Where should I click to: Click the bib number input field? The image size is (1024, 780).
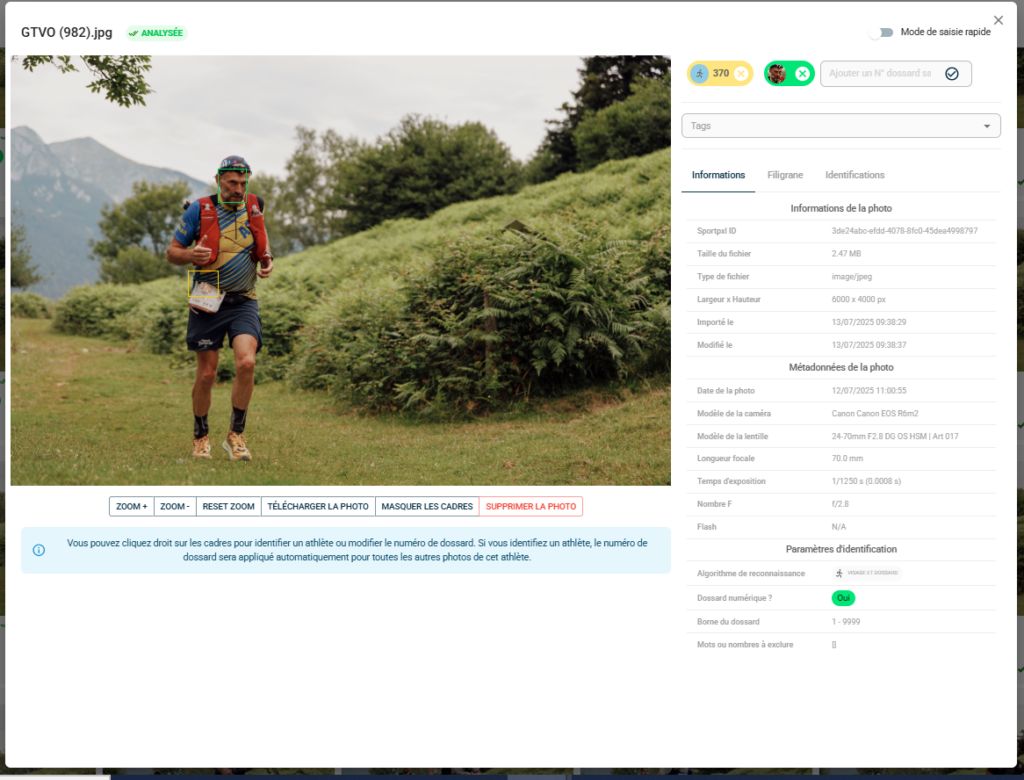tap(880, 74)
